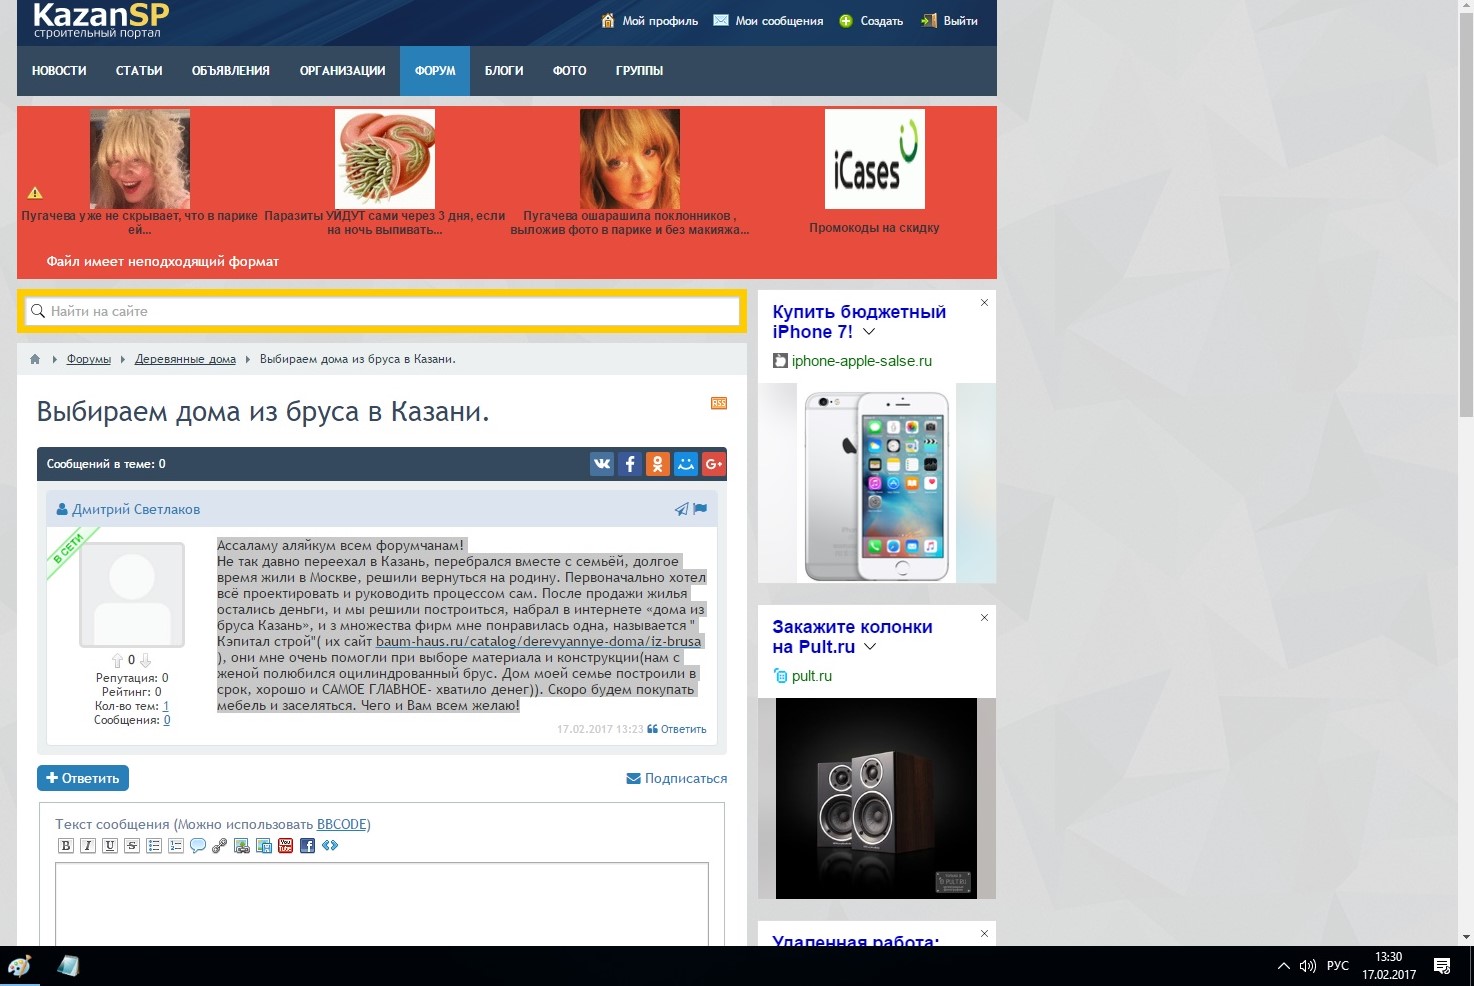Screen dimensions: 1474x986
Task: Open the ФОТО menu item
Action: coord(570,71)
